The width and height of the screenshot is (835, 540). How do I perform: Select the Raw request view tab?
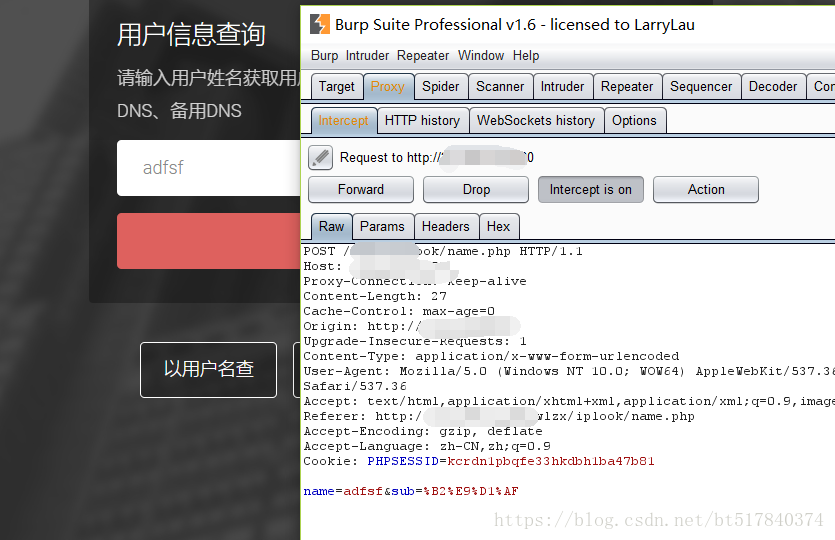tap(331, 226)
